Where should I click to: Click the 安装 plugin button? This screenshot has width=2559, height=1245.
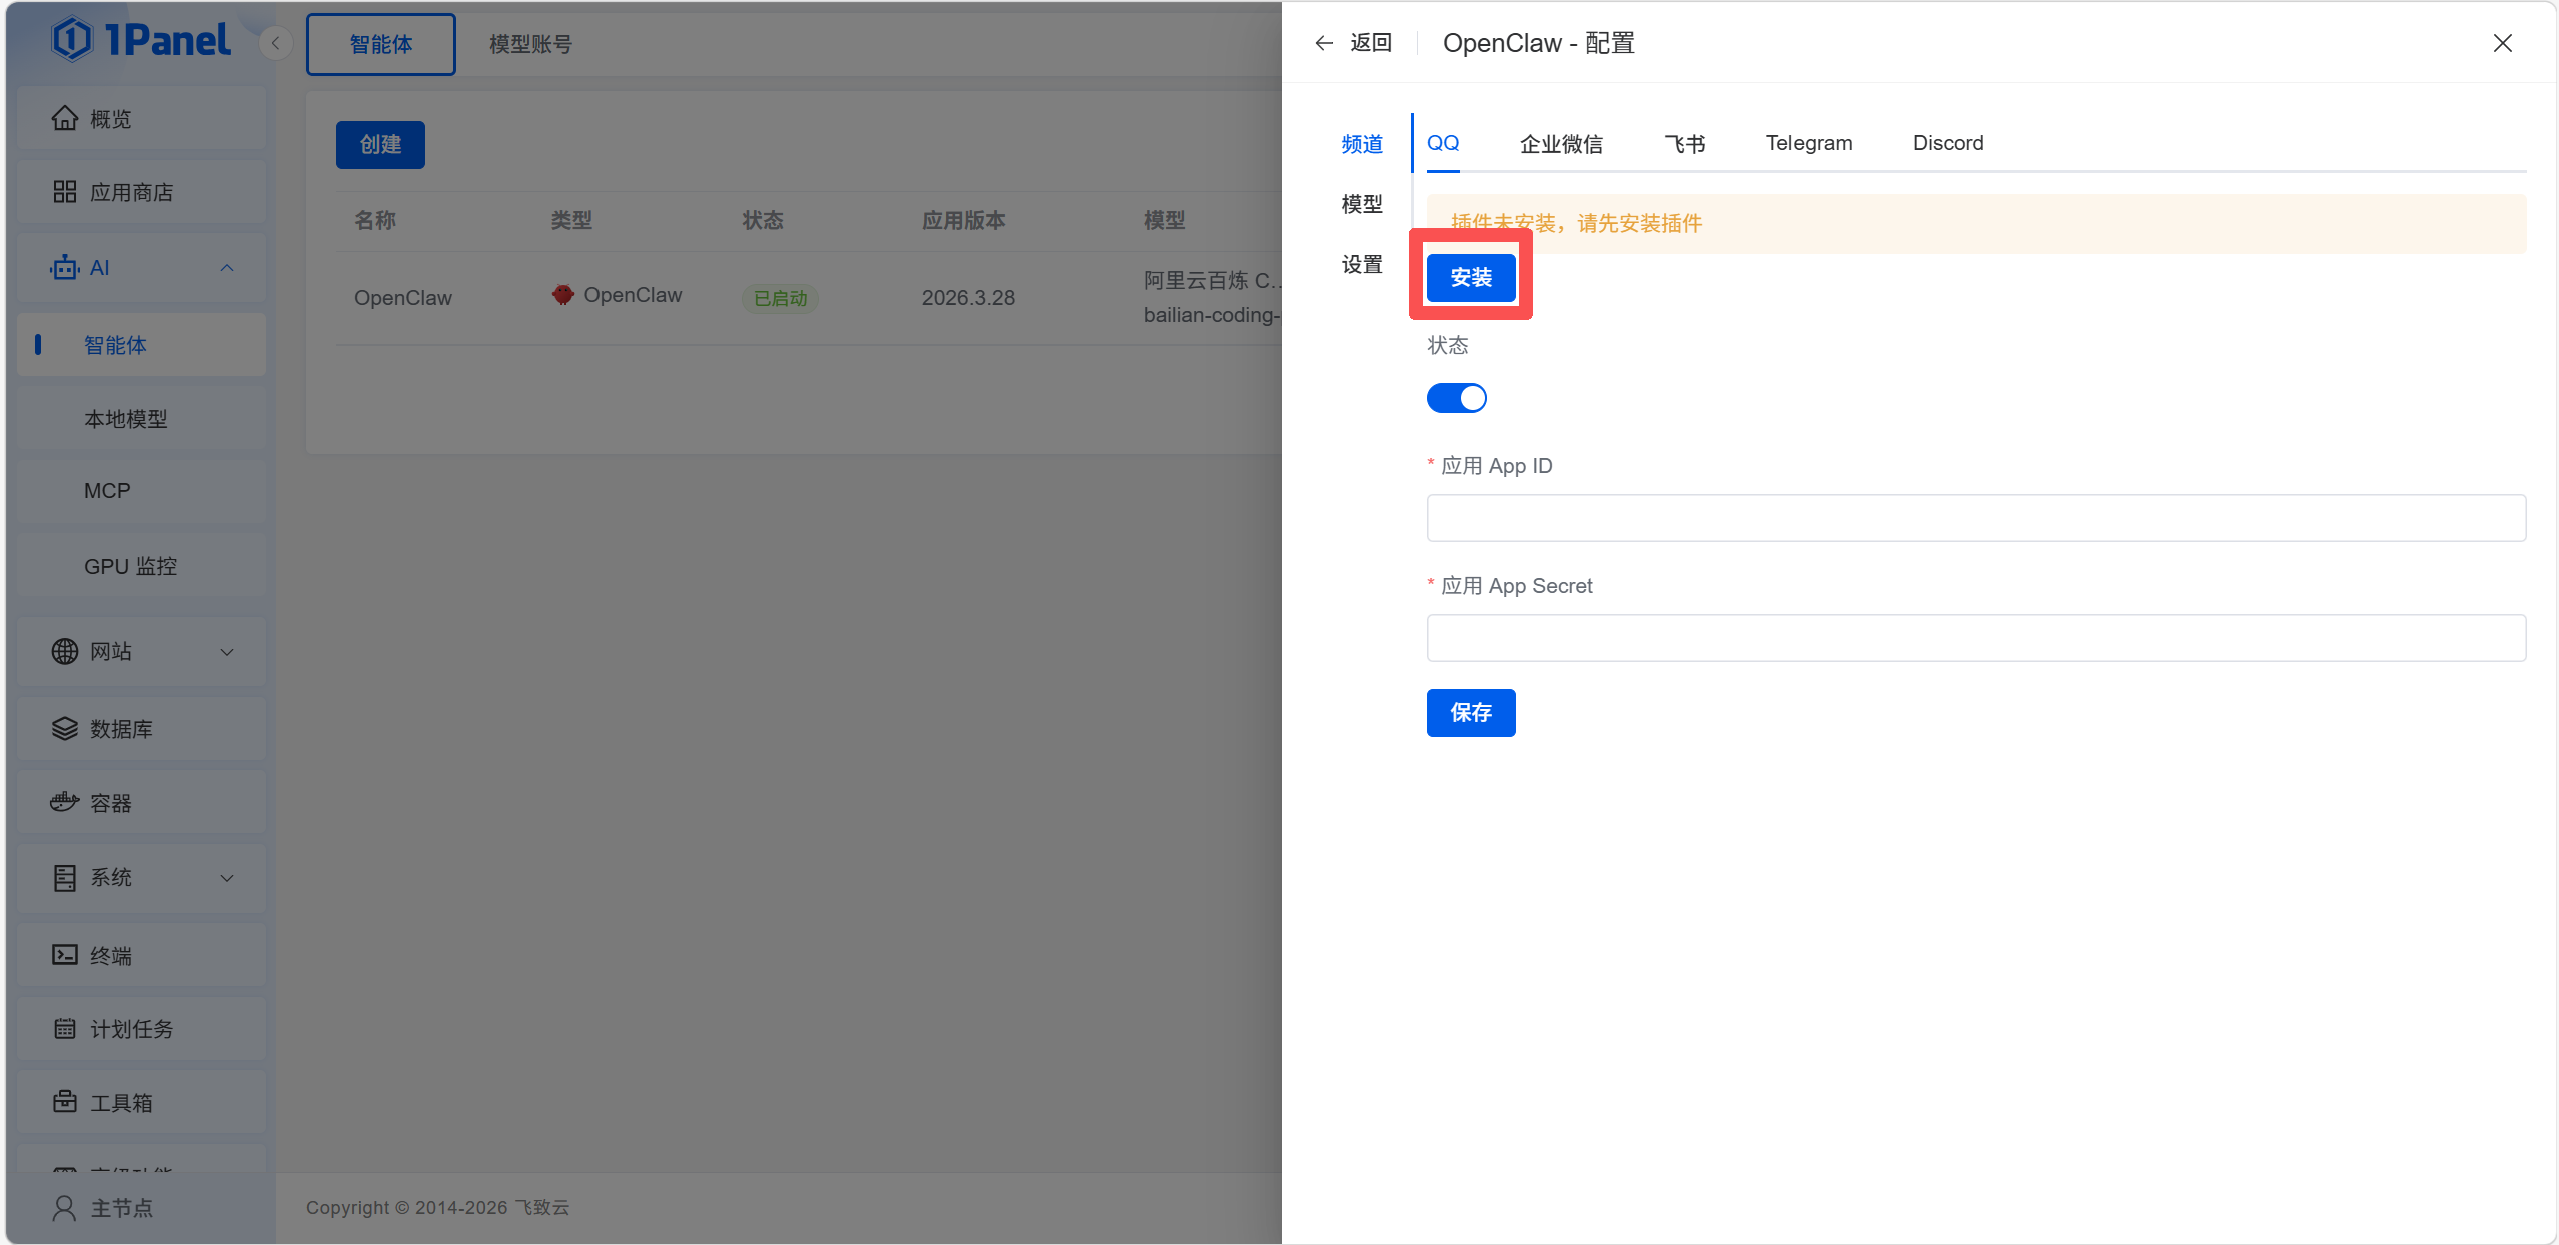[1470, 277]
